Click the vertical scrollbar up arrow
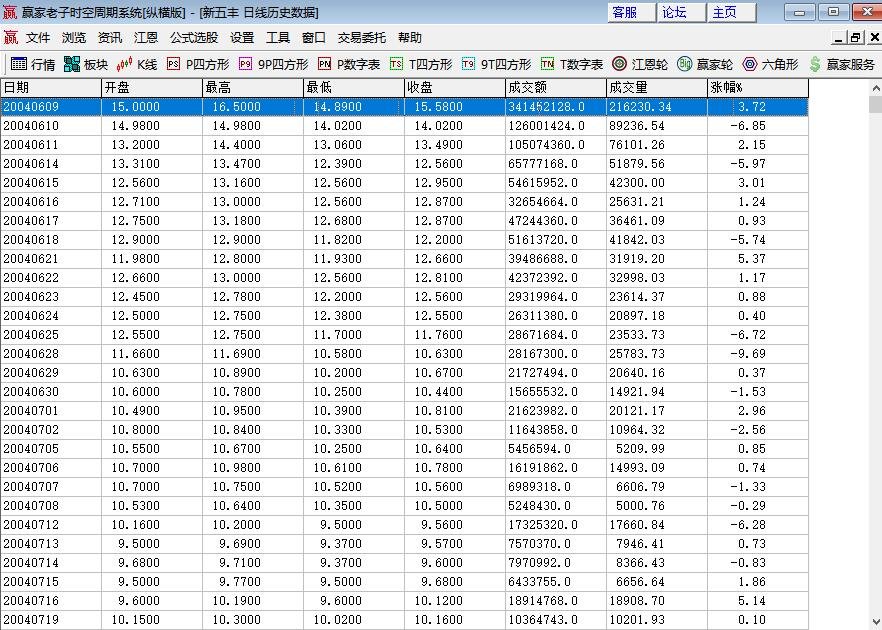Screen dimensions: 882x630 click(x=876, y=88)
